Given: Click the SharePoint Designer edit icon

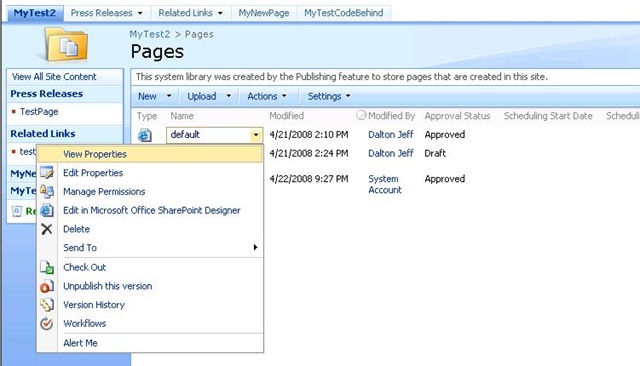Looking at the screenshot, I should [47, 210].
